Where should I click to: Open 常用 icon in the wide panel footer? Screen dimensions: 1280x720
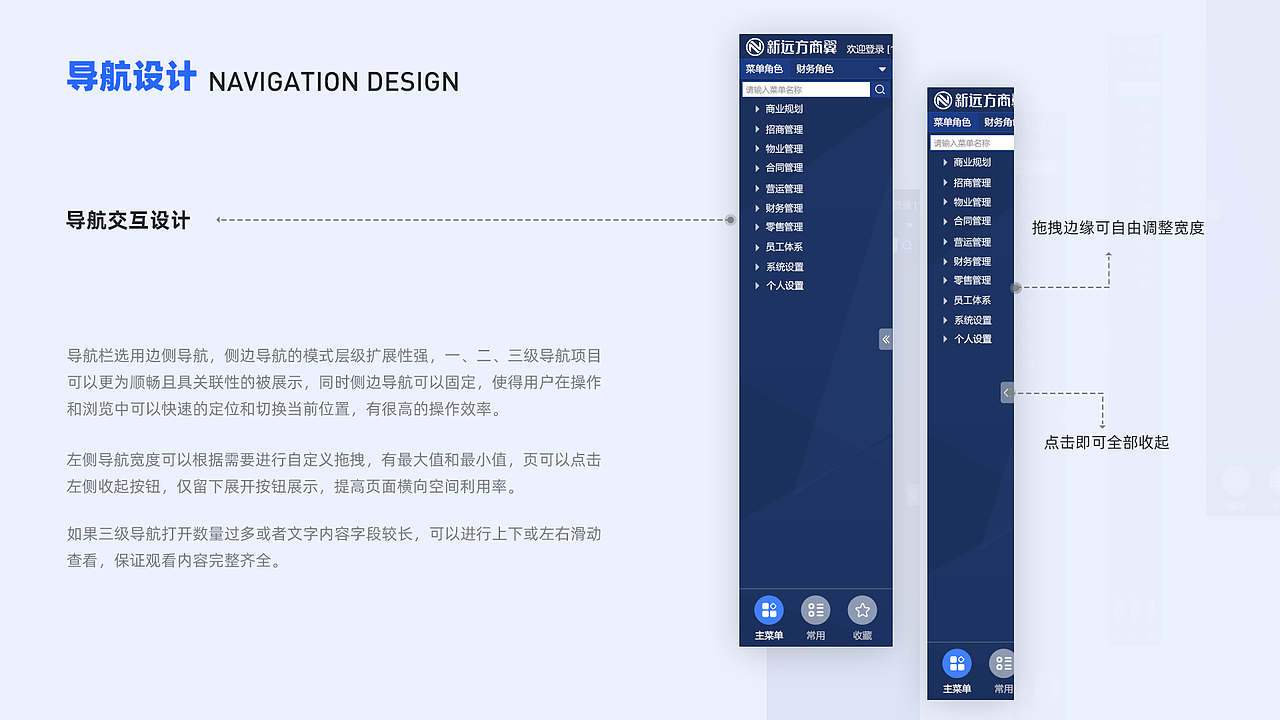(816, 610)
